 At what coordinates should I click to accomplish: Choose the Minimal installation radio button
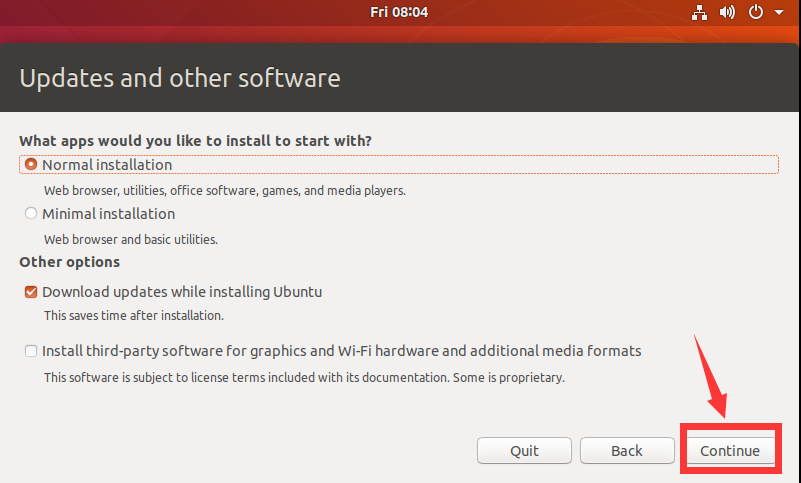point(31,214)
